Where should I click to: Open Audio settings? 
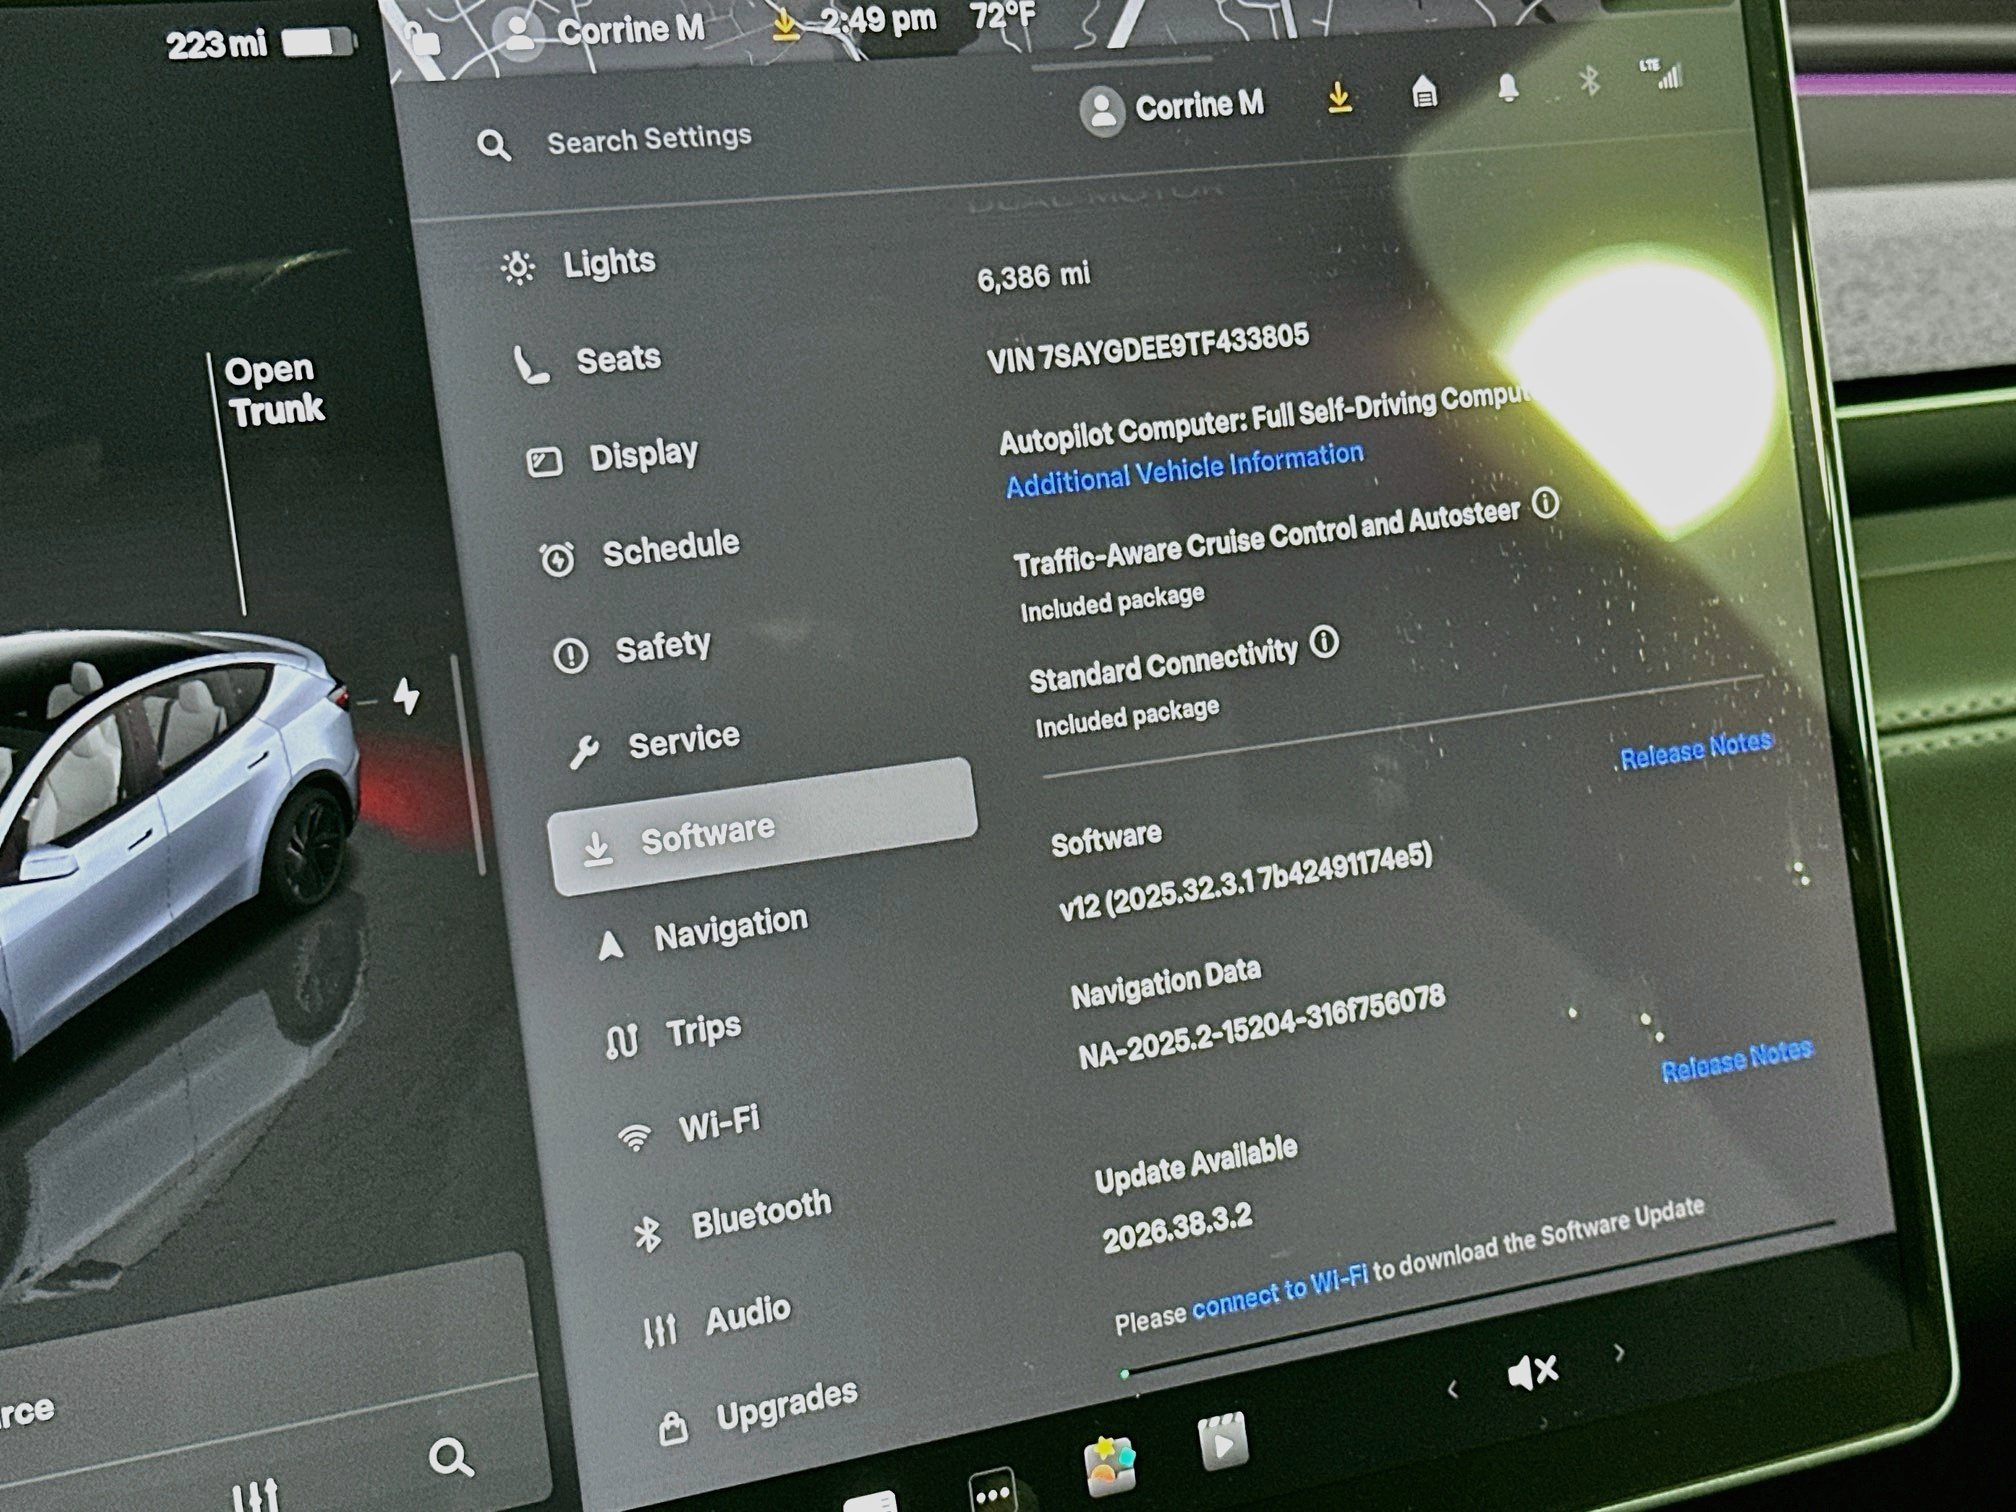coord(716,1319)
